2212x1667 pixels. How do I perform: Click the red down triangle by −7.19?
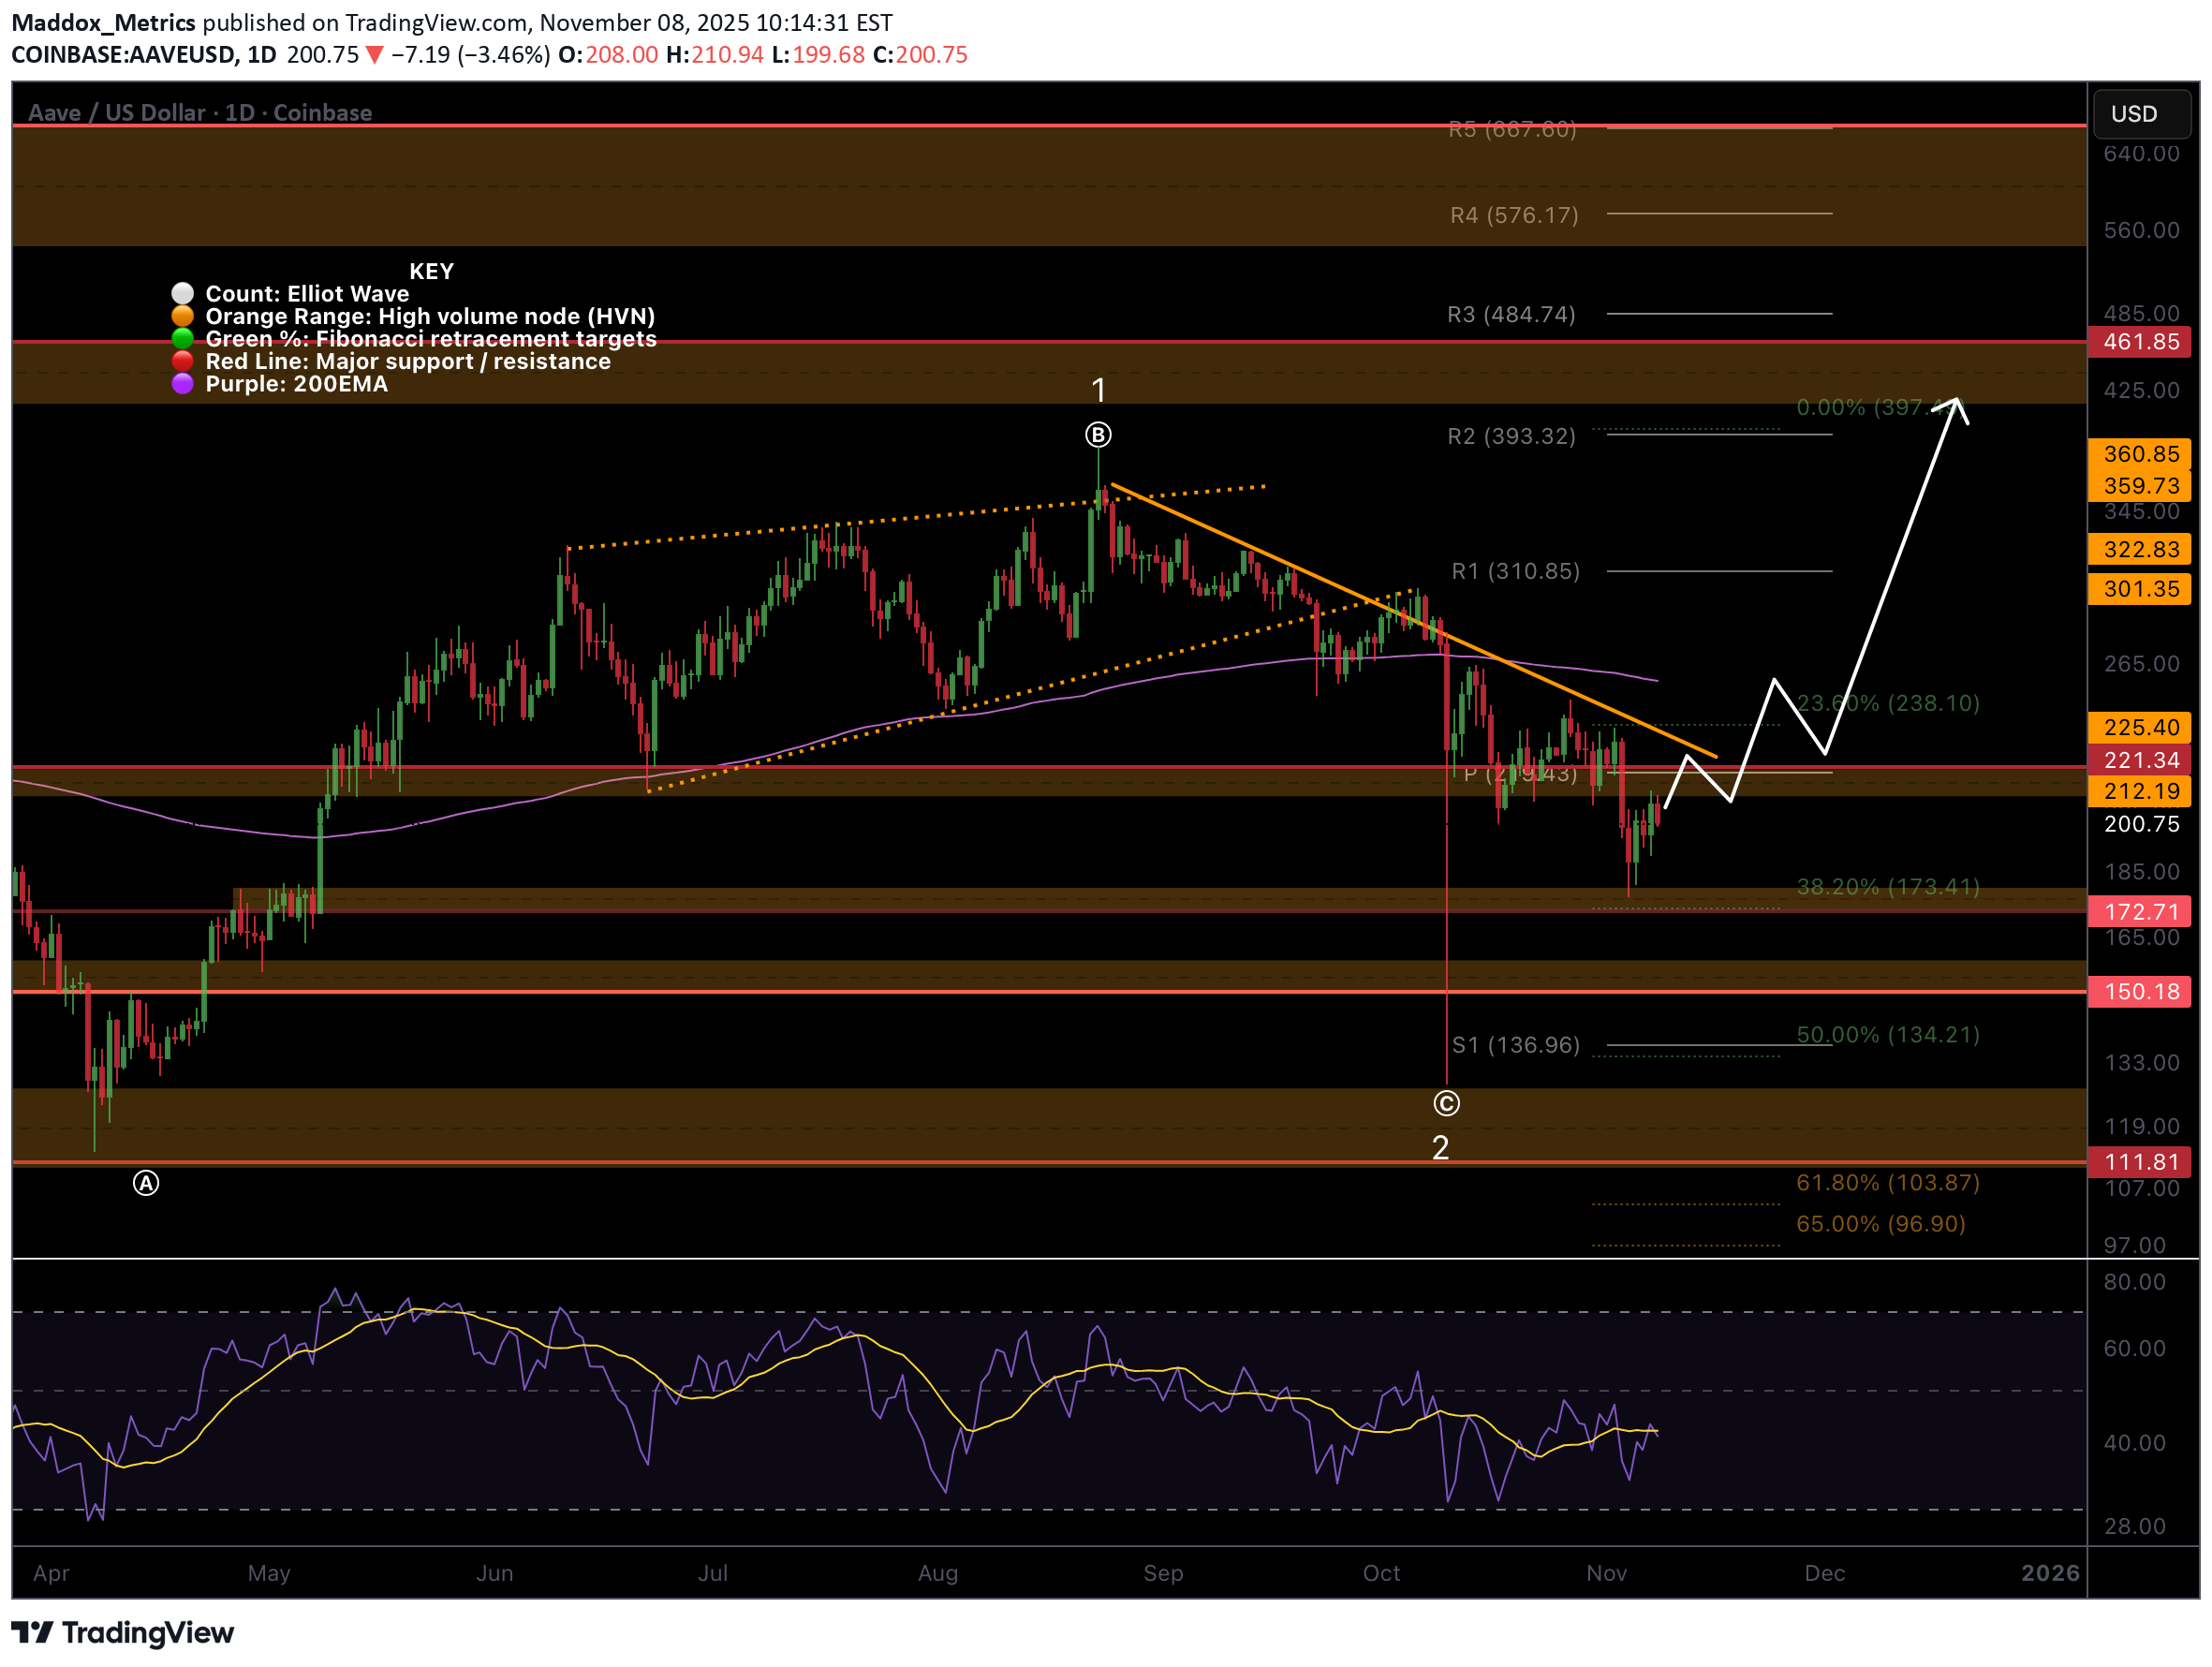(374, 55)
